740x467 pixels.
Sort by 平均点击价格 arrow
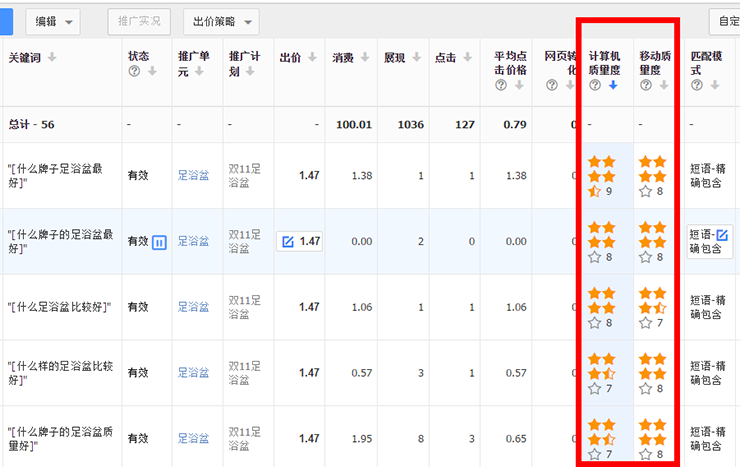click(519, 85)
